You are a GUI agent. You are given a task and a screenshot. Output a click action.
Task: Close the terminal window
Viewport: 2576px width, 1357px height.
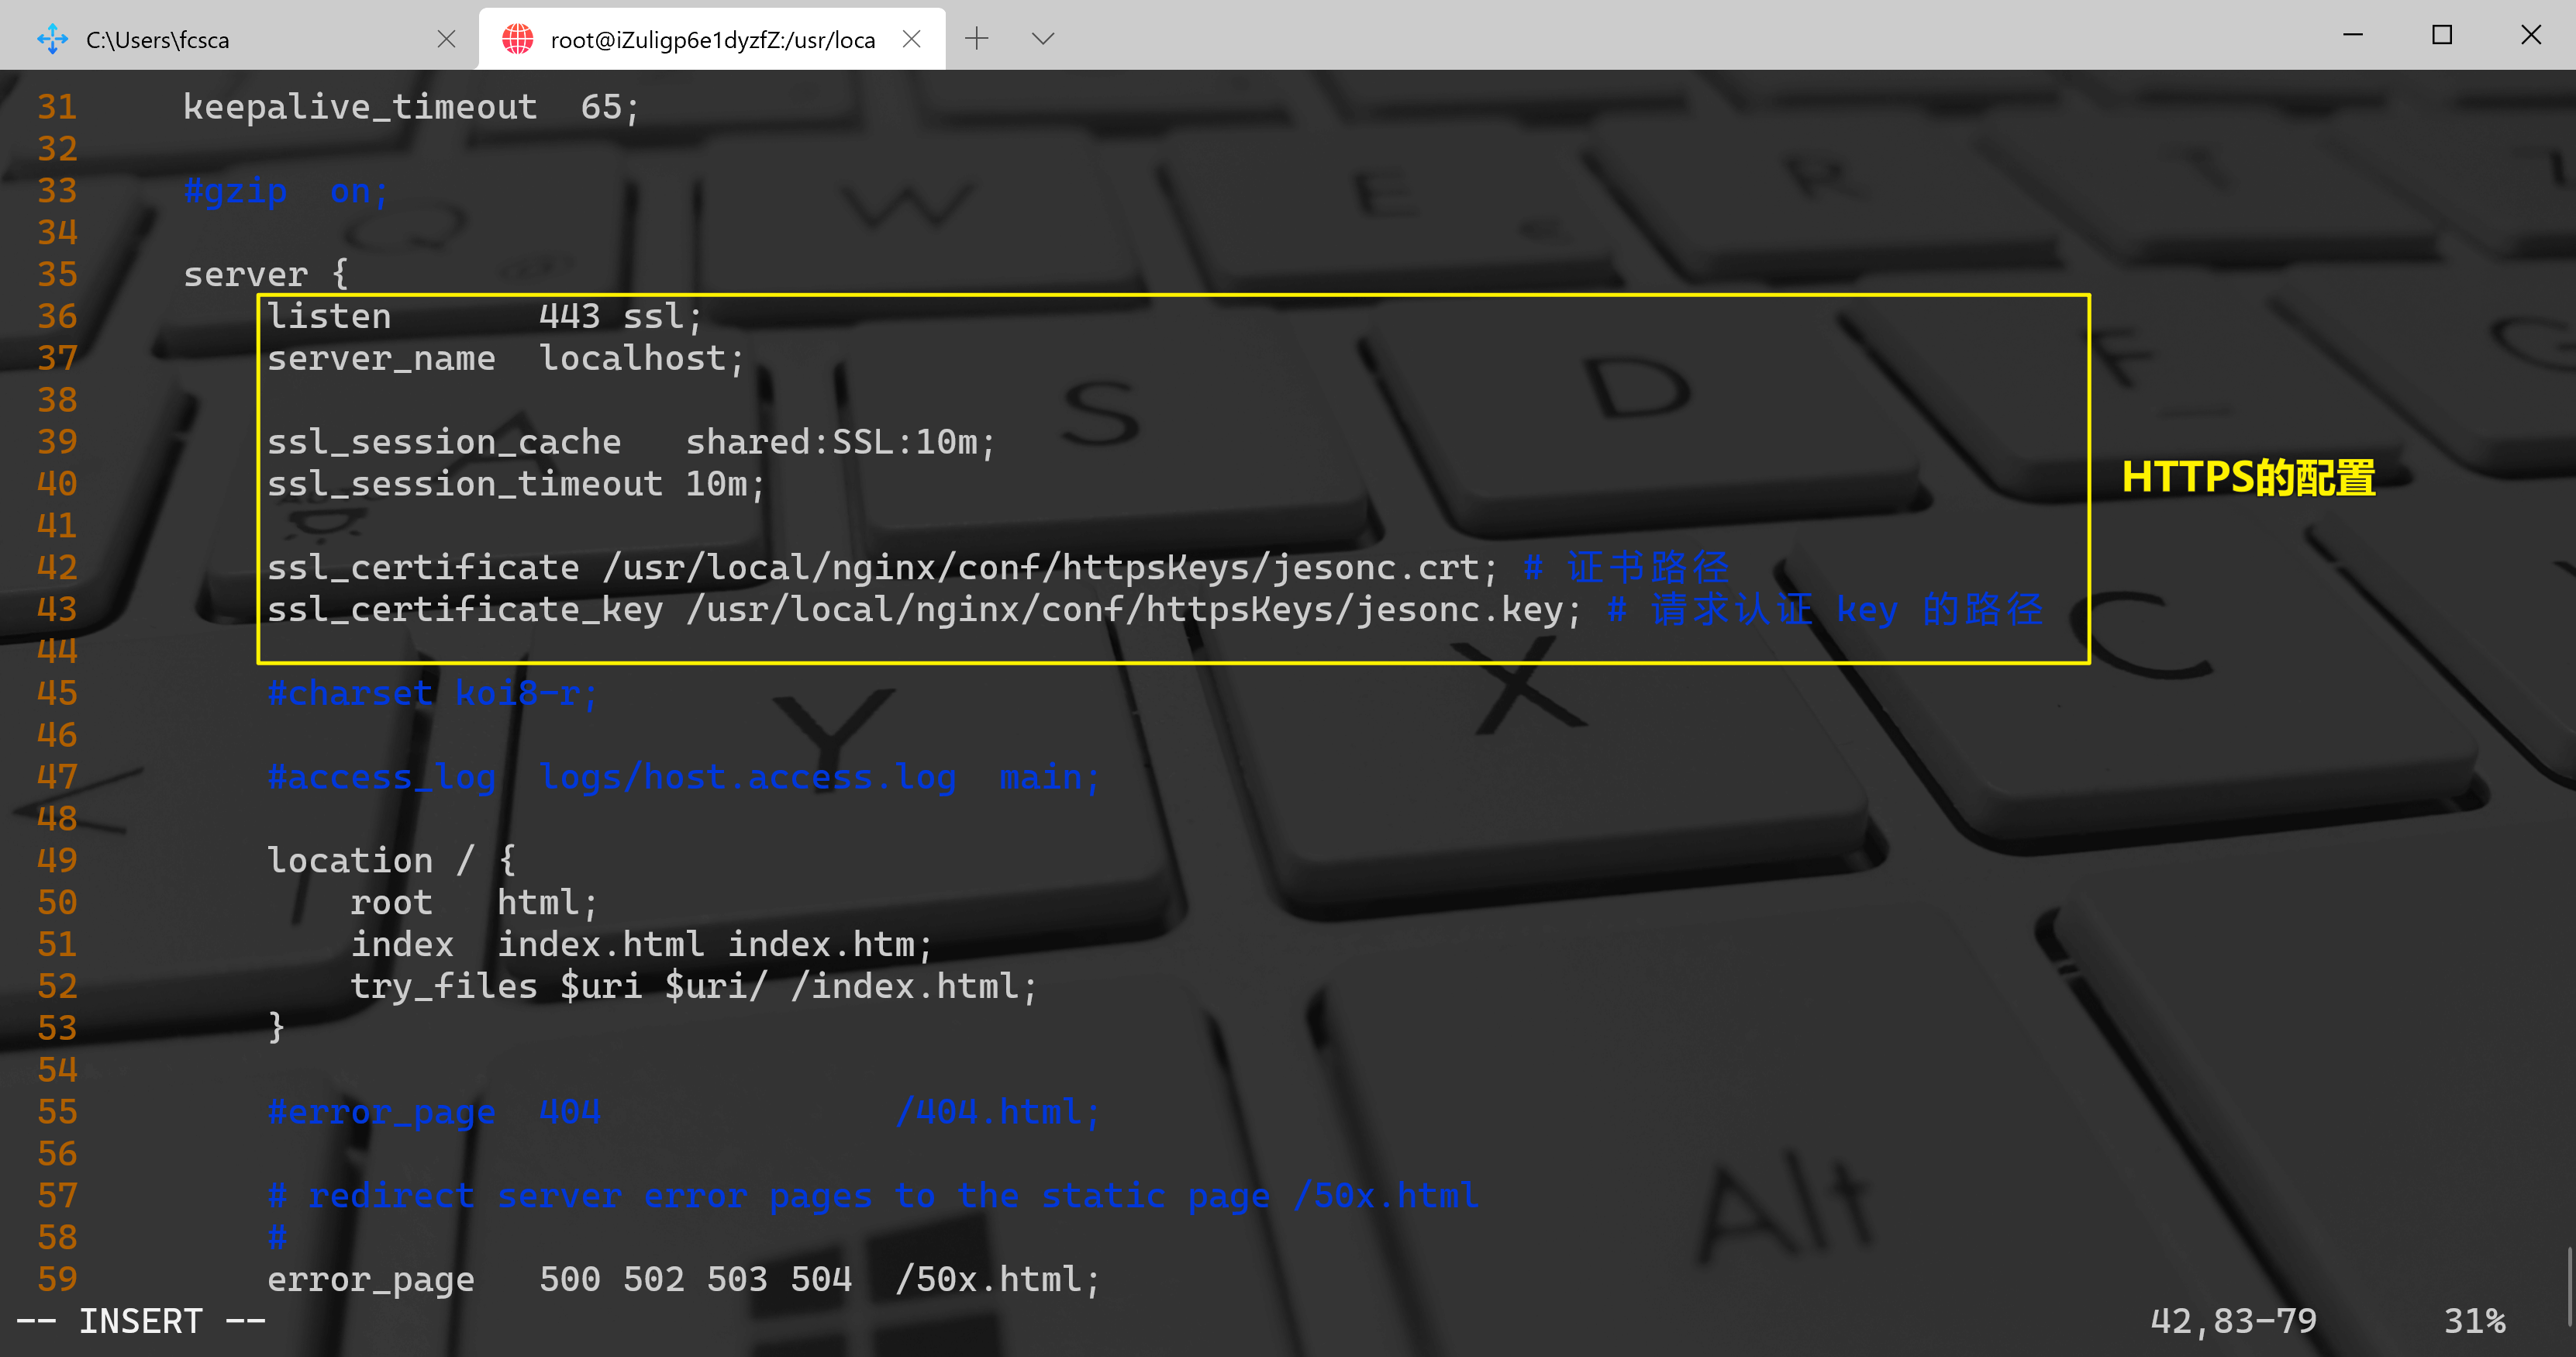point(2531,35)
